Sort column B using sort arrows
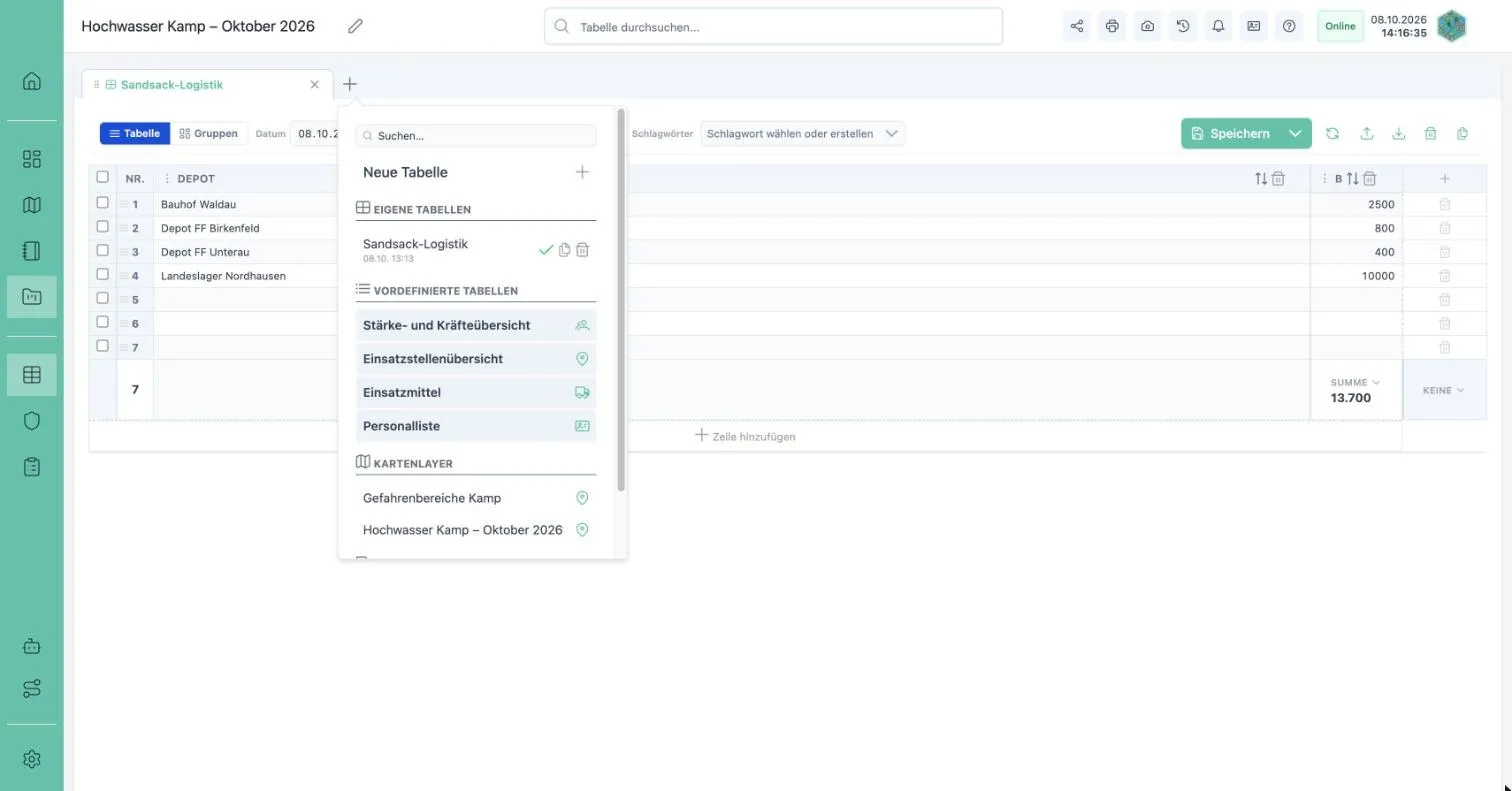This screenshot has width=1512, height=791. coord(1352,179)
